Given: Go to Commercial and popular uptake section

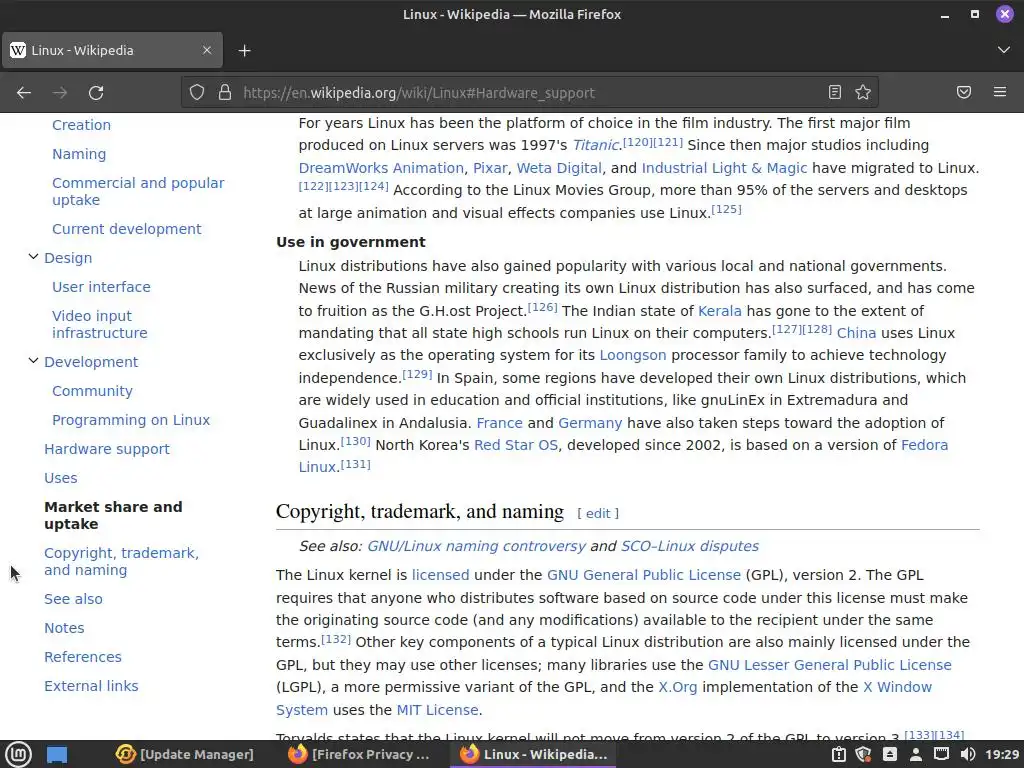Looking at the screenshot, I should click(x=138, y=191).
